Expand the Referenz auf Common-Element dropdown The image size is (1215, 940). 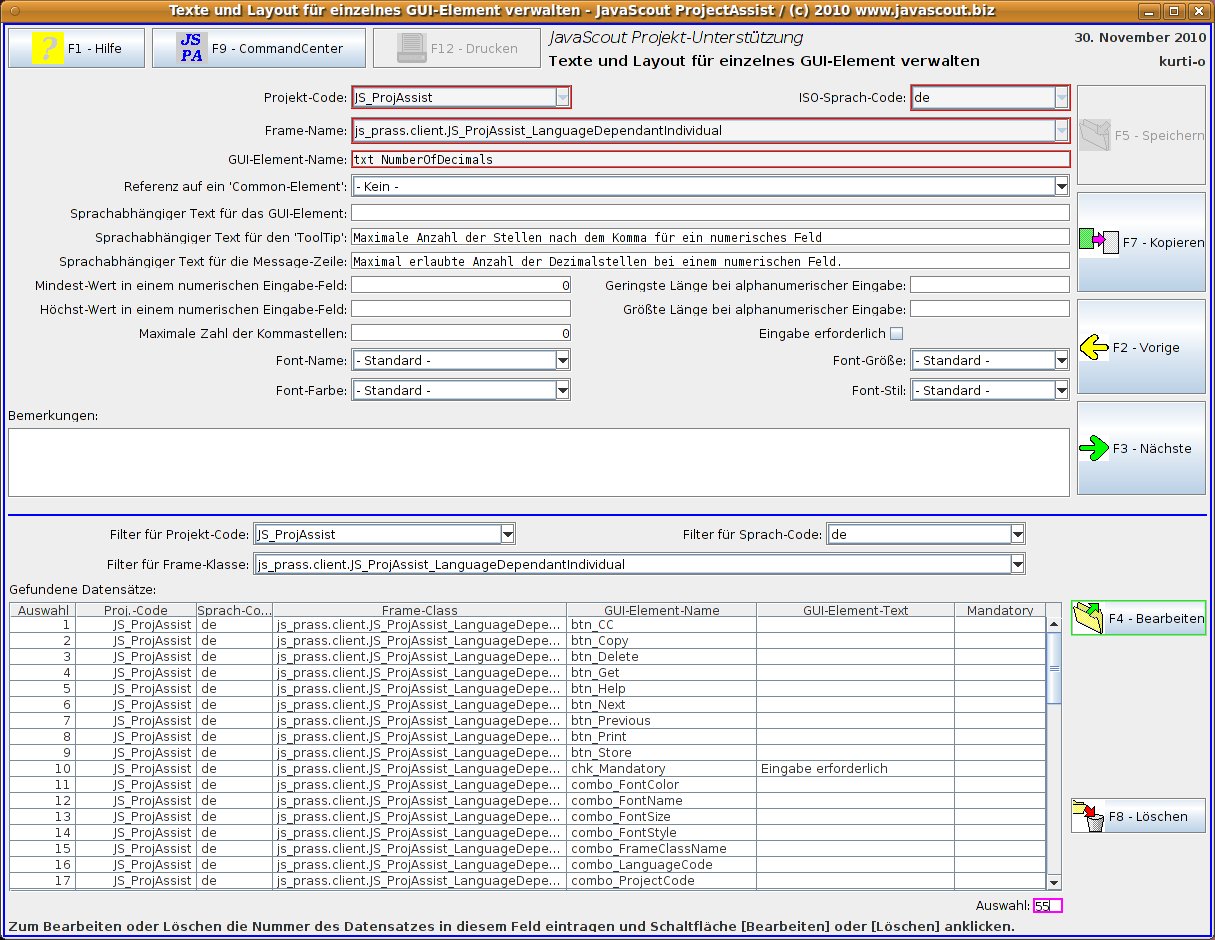1061,187
